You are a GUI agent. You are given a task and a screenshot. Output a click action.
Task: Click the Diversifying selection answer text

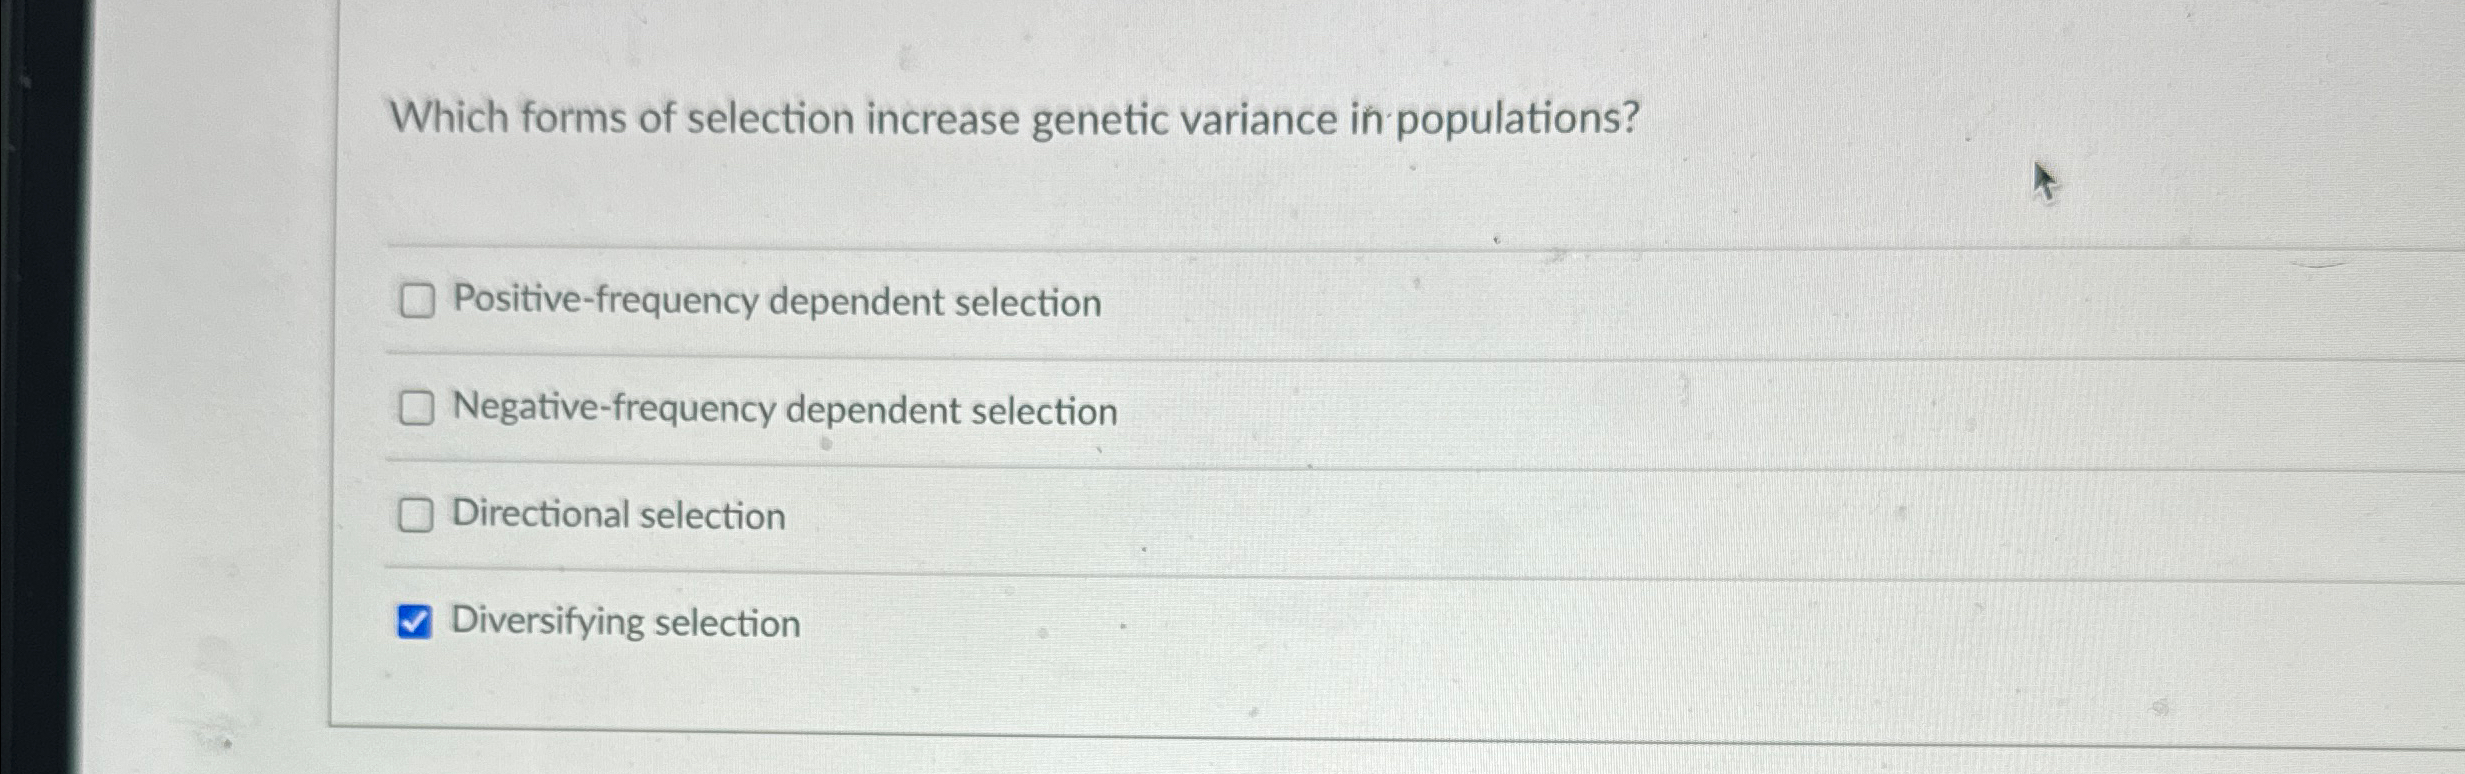pyautogui.click(x=624, y=623)
